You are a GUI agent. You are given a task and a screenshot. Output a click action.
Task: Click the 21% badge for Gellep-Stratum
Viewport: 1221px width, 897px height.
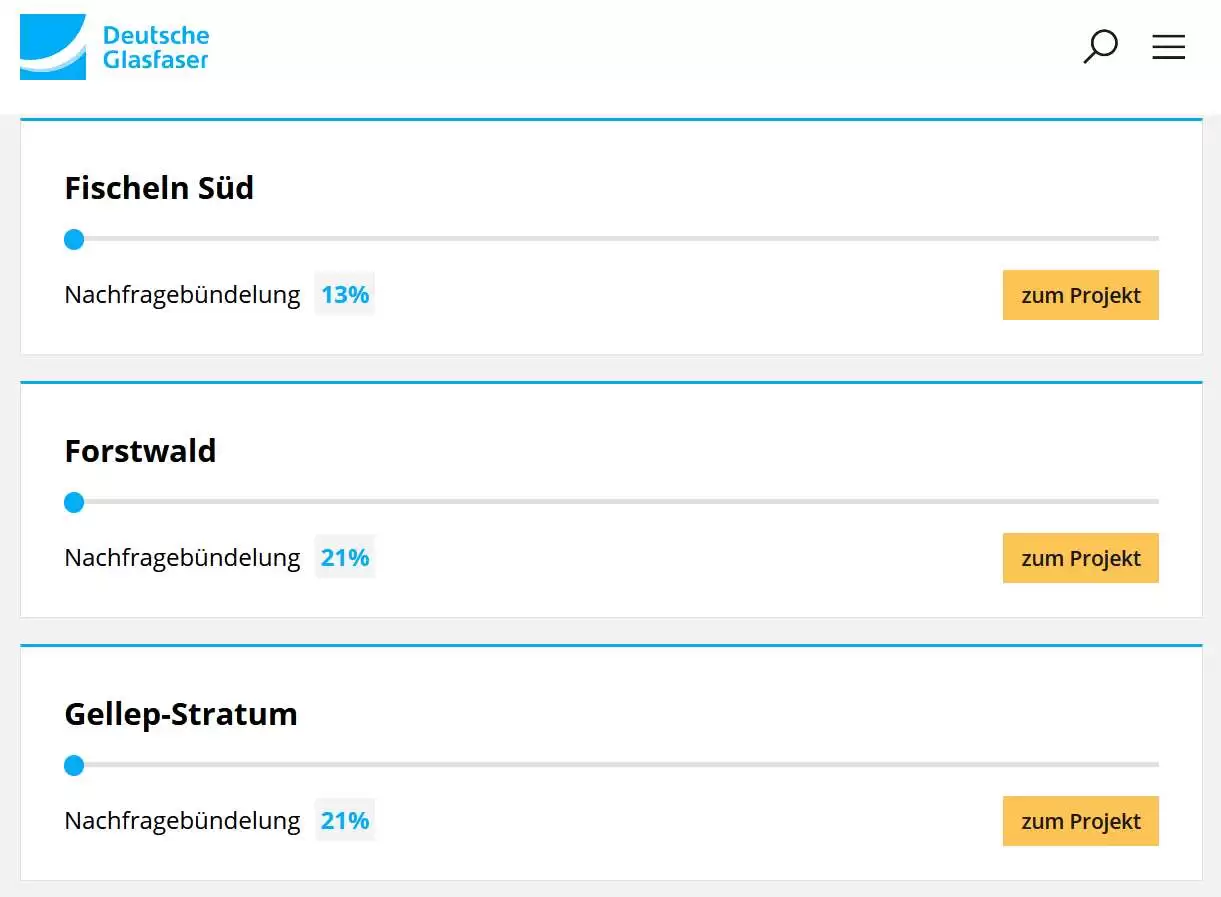(x=345, y=821)
